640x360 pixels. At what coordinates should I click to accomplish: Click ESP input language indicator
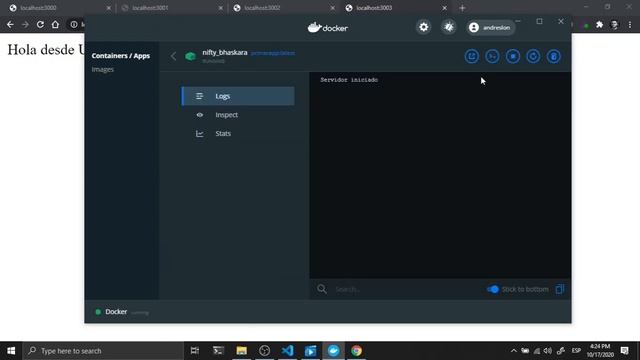tap(576, 351)
